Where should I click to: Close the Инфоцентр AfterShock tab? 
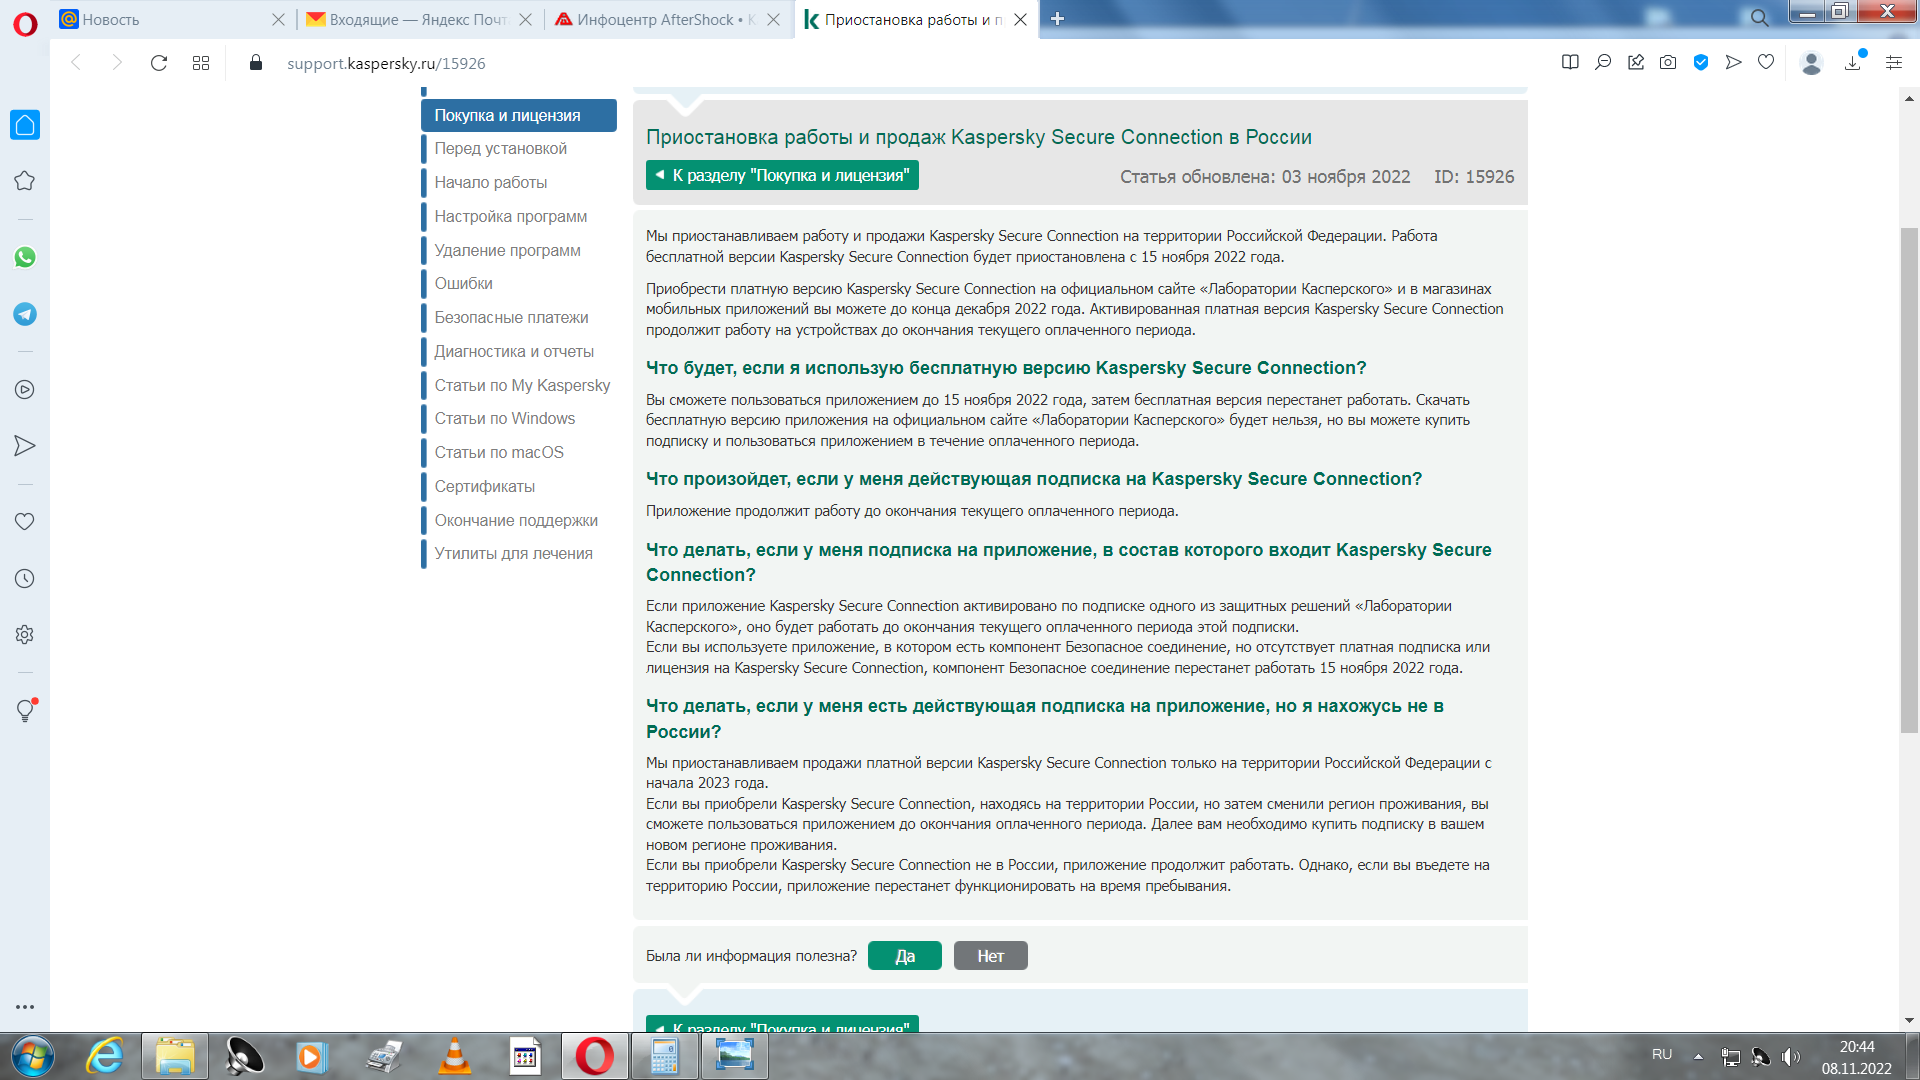773,19
